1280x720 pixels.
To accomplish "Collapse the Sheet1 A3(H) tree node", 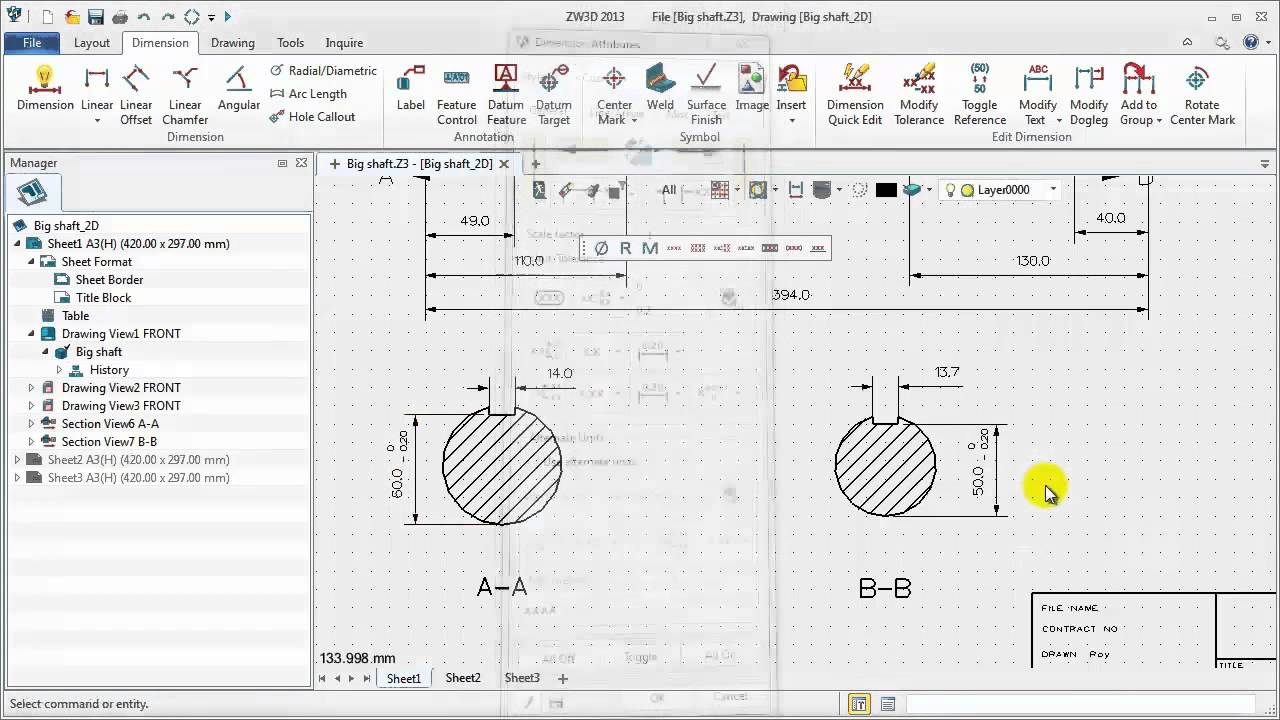I will click(17, 243).
